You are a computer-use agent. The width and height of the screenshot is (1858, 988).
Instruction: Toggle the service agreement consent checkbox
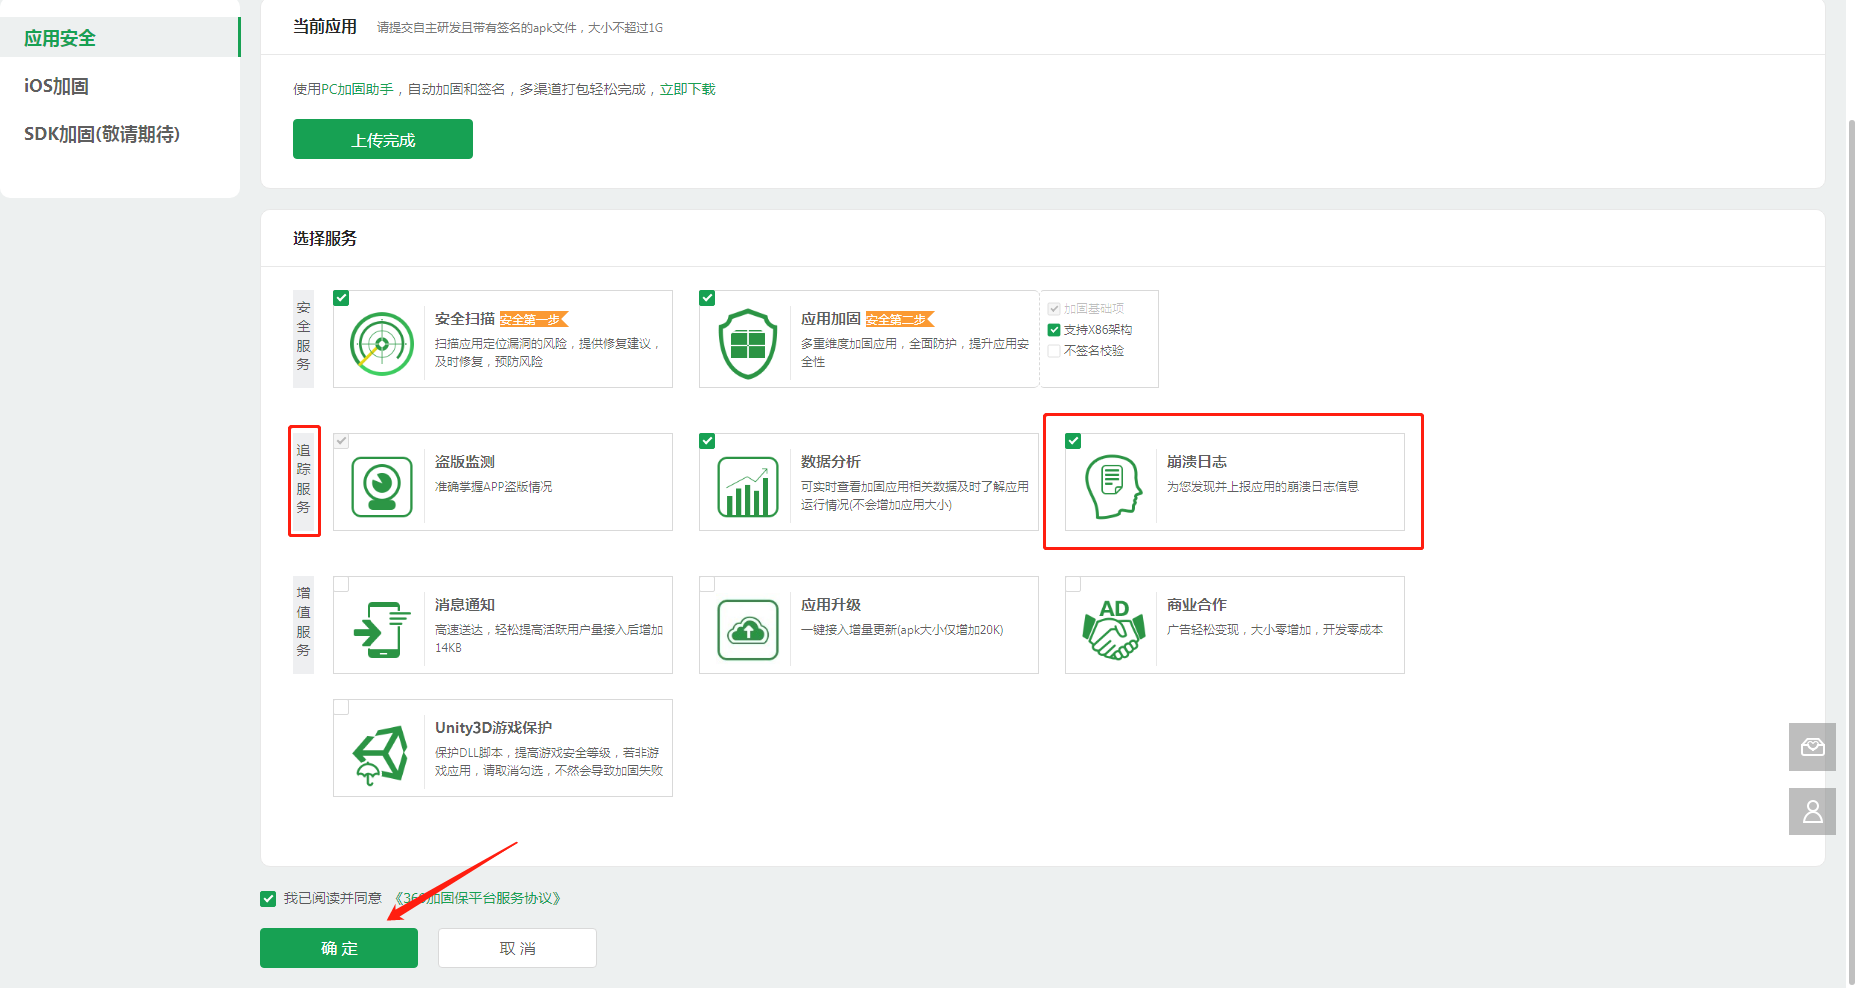268,899
